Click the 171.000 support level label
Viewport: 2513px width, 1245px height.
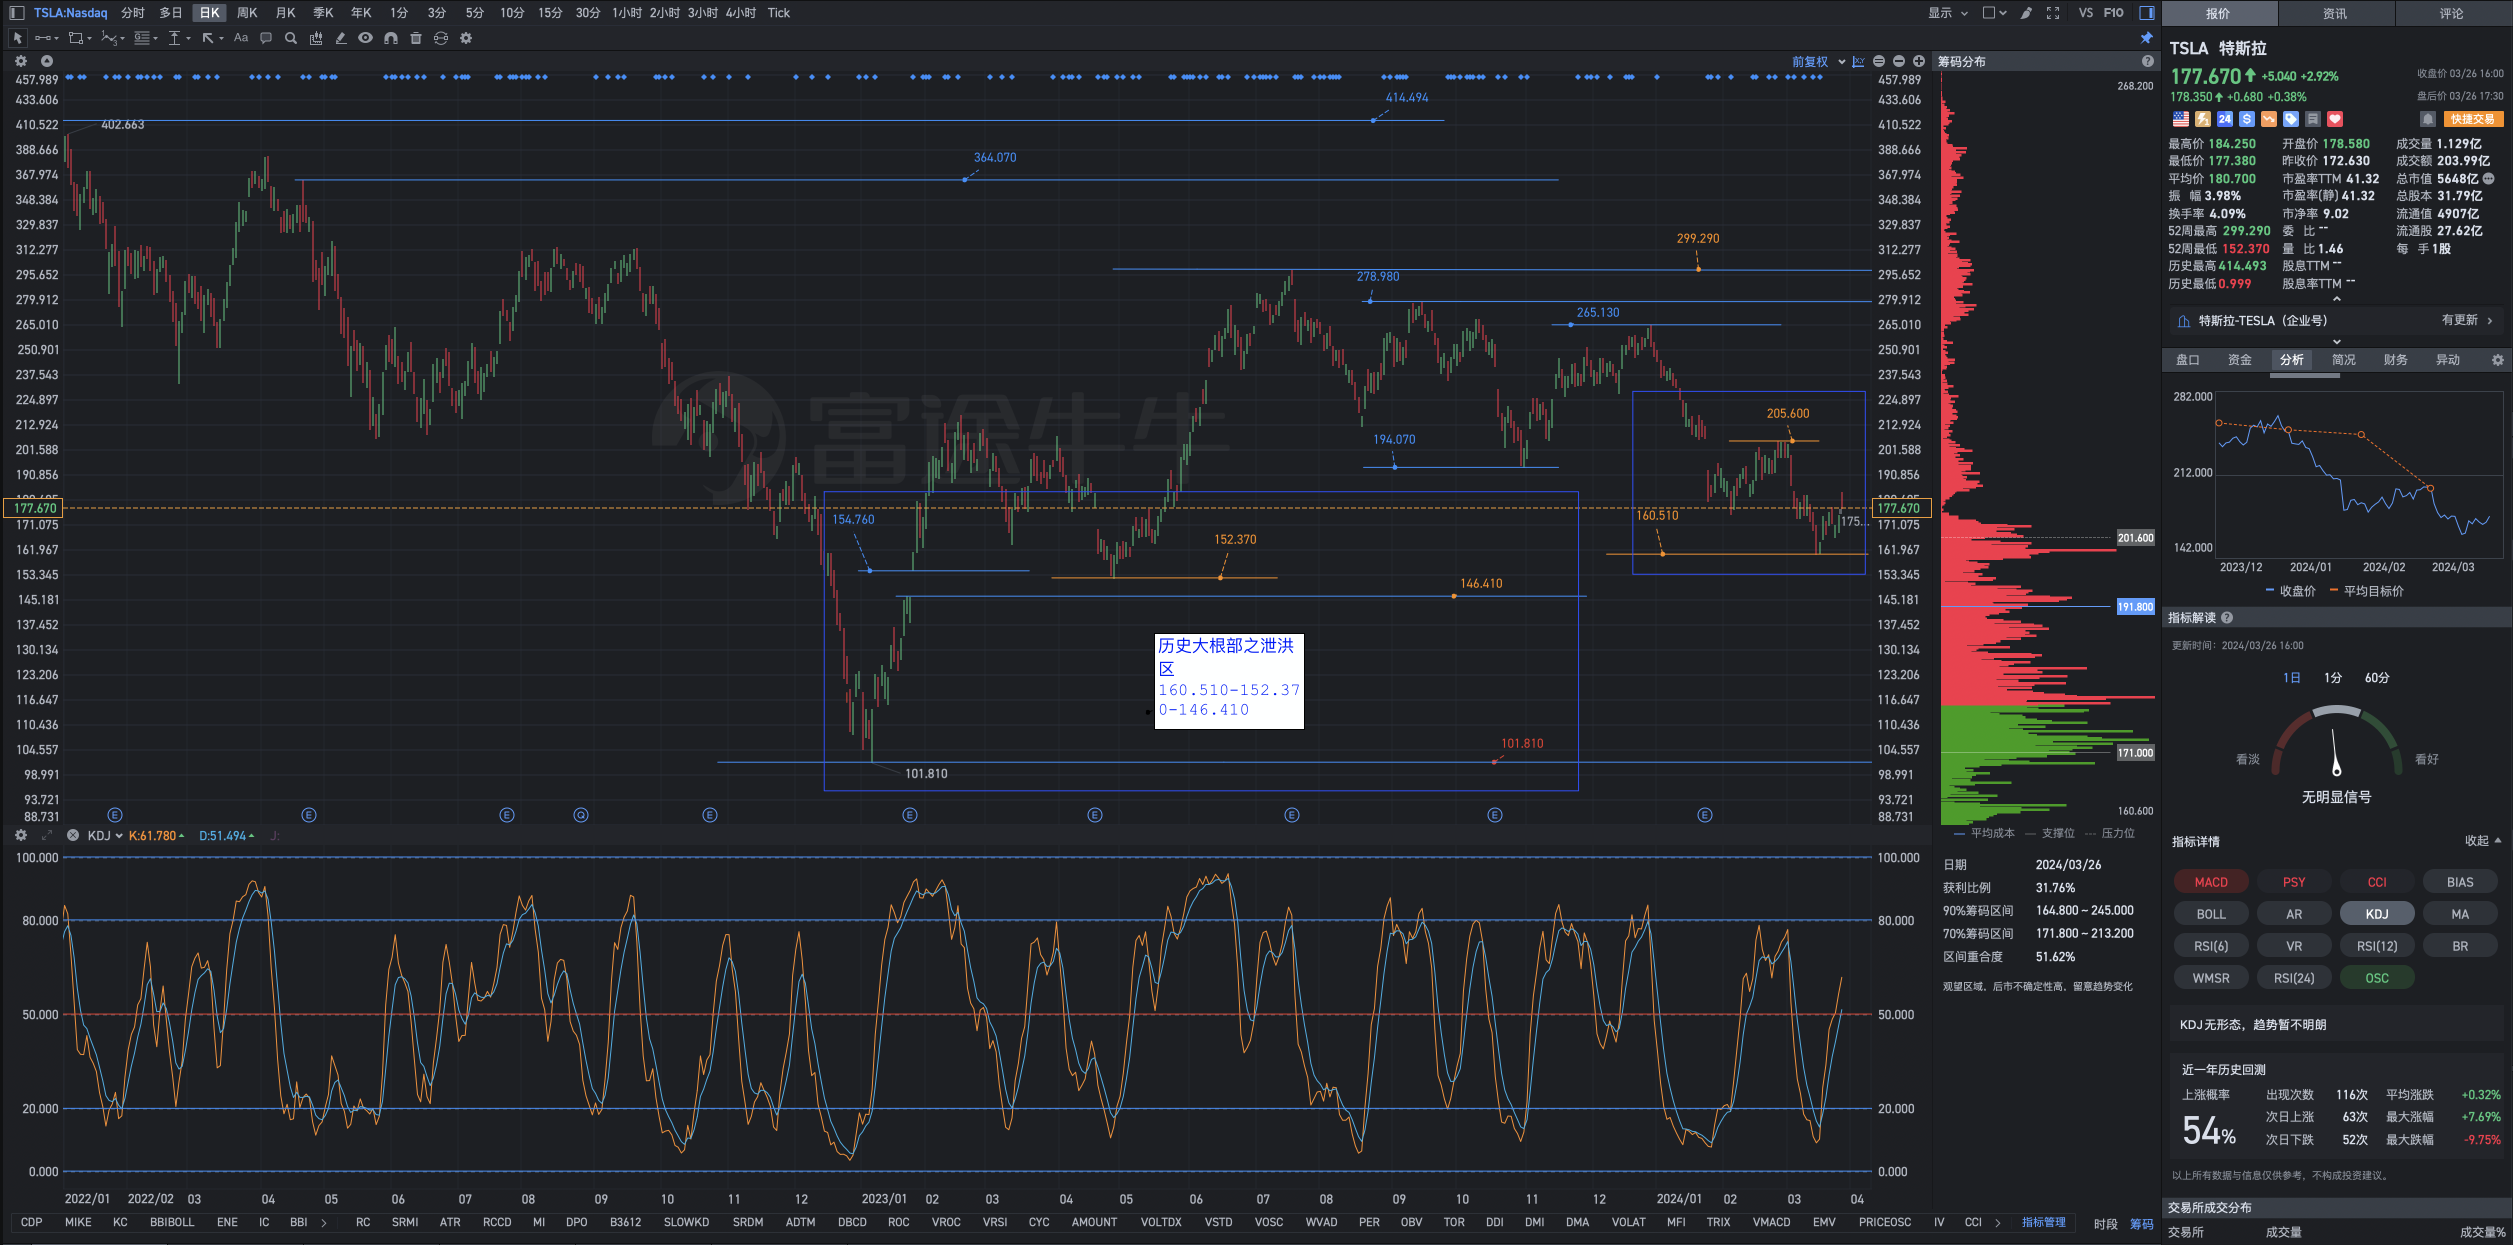point(2135,753)
